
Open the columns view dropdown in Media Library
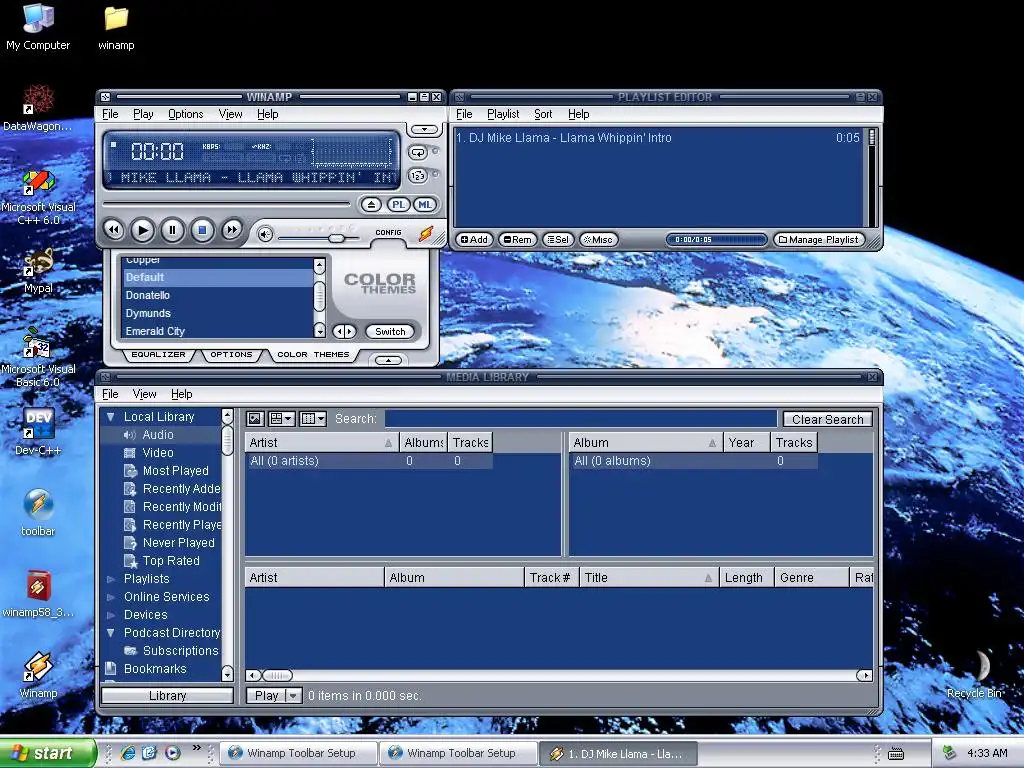pos(313,419)
